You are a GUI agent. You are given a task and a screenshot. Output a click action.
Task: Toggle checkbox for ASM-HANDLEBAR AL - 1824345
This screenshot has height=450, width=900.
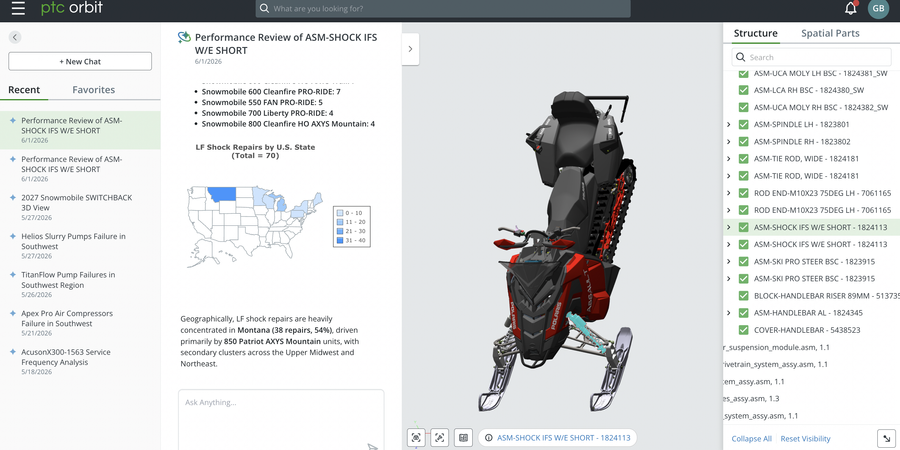pos(743,313)
